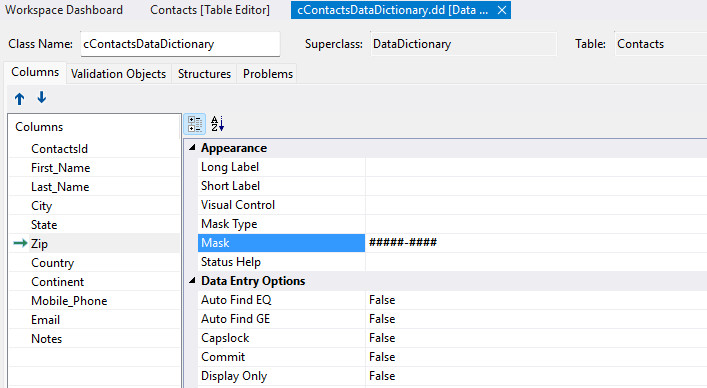Switch properties to categorized view

195,124
